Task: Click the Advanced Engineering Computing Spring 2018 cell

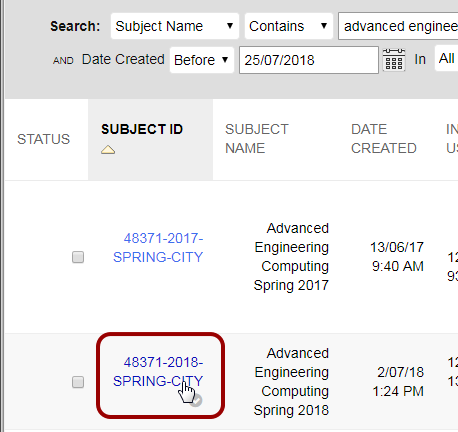Action: tap(291, 382)
